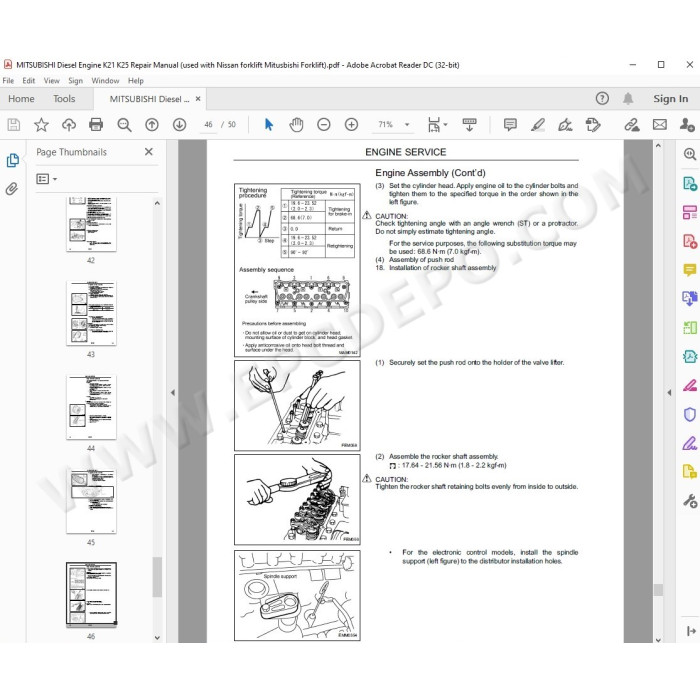Close the Page Thumbnails panel
The width and height of the screenshot is (700, 700).
click(149, 152)
